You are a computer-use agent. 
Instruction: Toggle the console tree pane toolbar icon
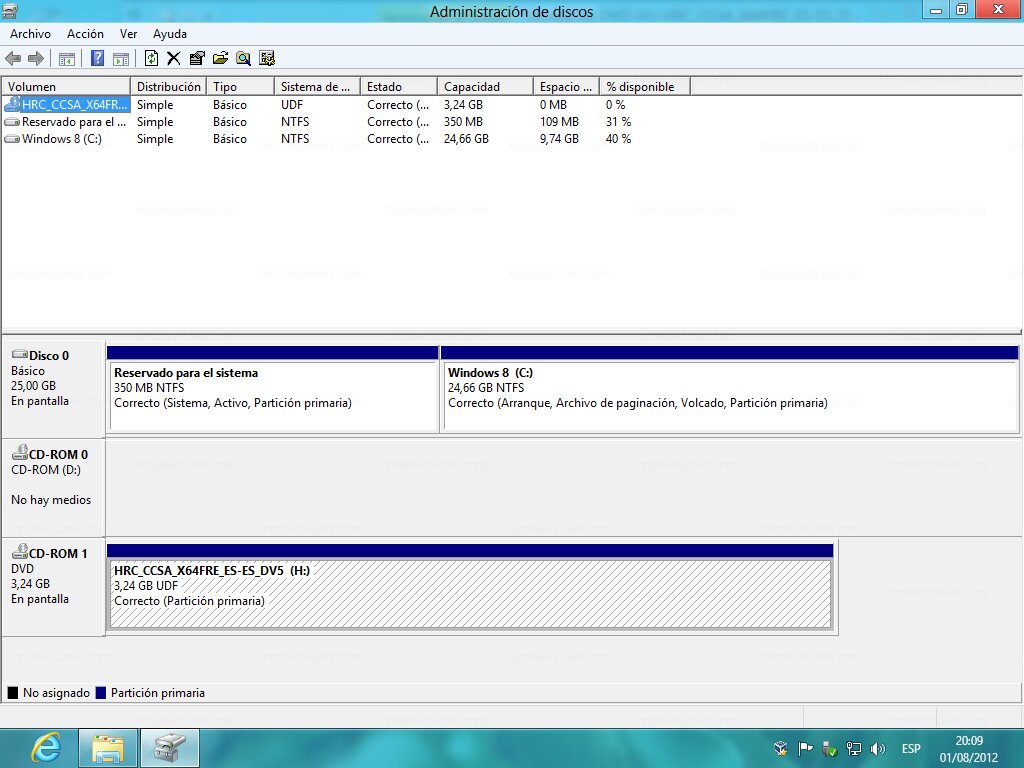tap(67, 58)
